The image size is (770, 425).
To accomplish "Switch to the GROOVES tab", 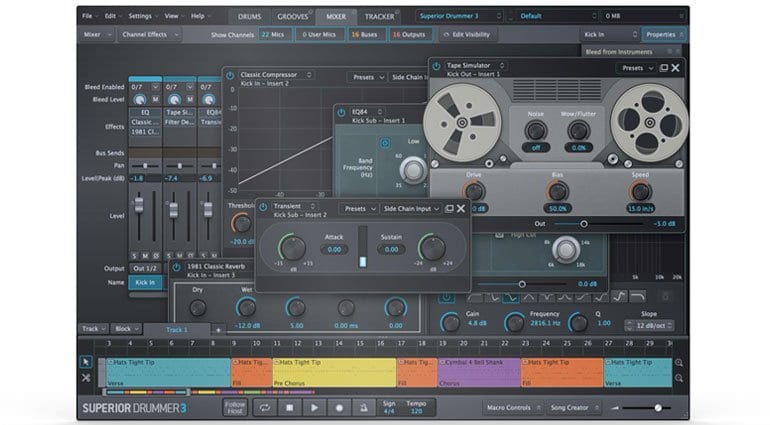I will pyautogui.click(x=293, y=17).
